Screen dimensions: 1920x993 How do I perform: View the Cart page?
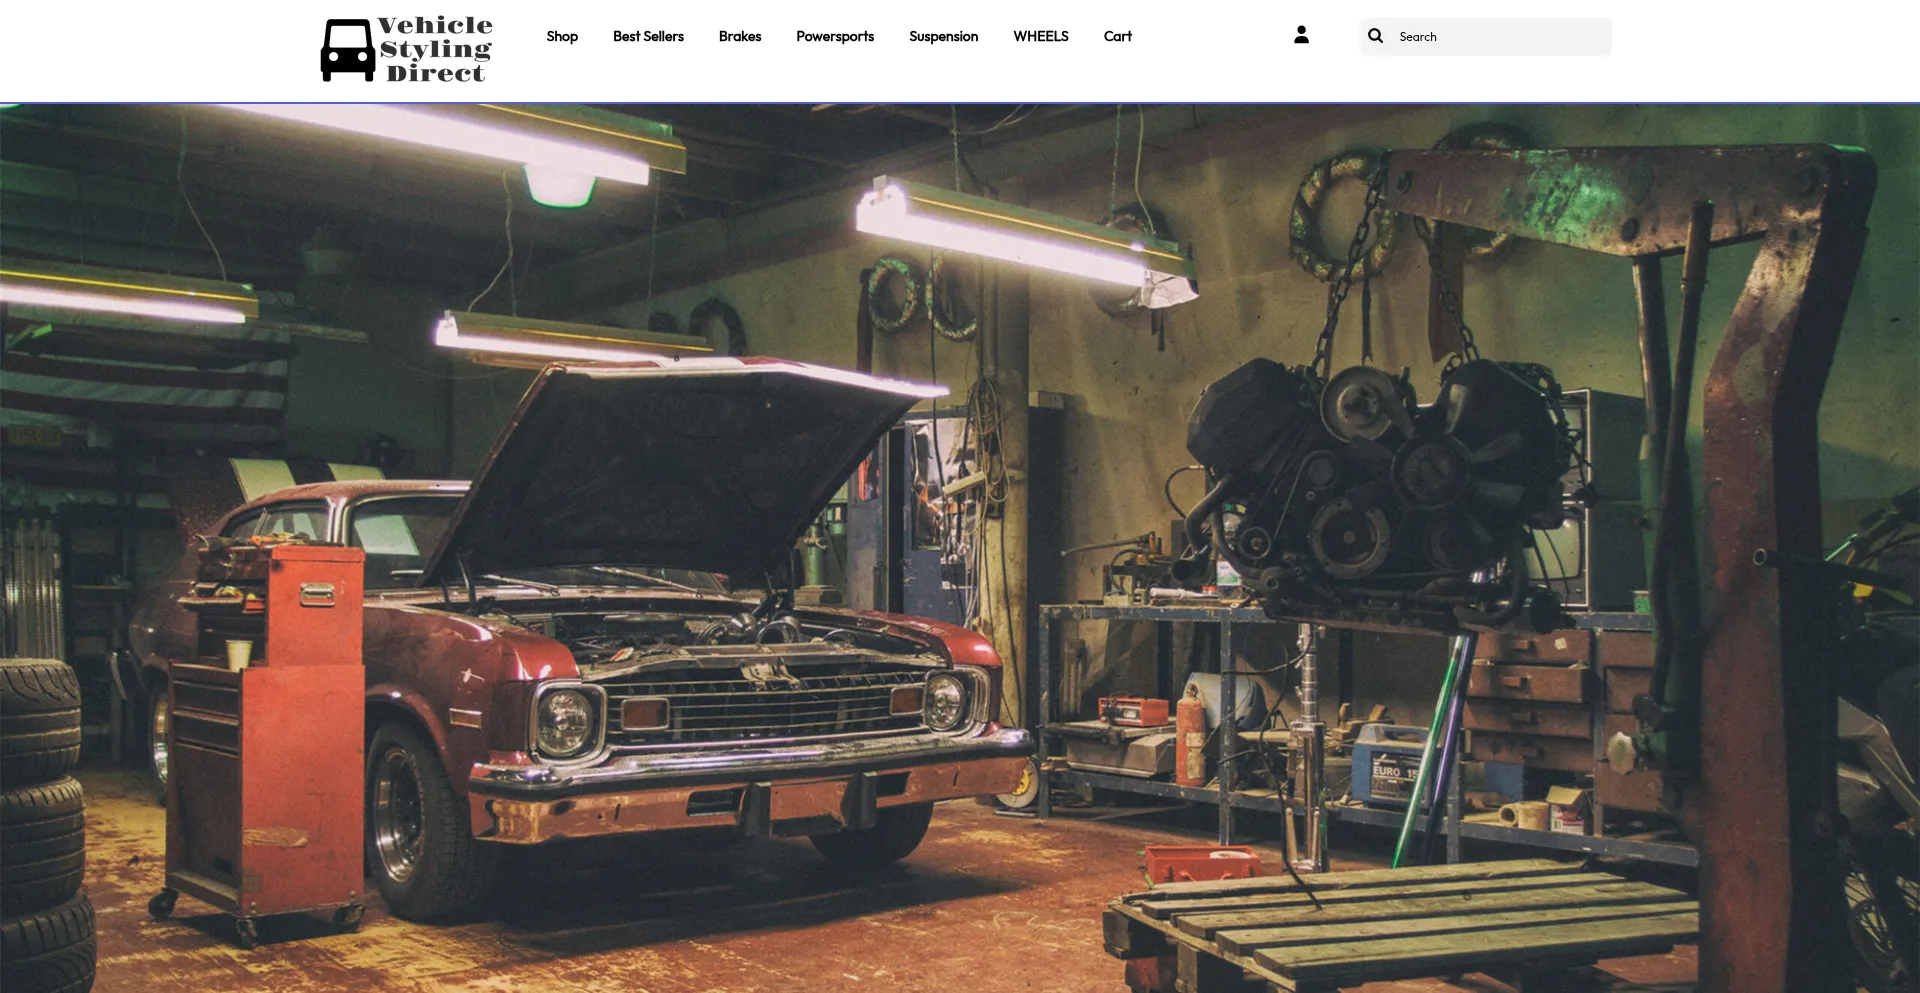(x=1117, y=36)
